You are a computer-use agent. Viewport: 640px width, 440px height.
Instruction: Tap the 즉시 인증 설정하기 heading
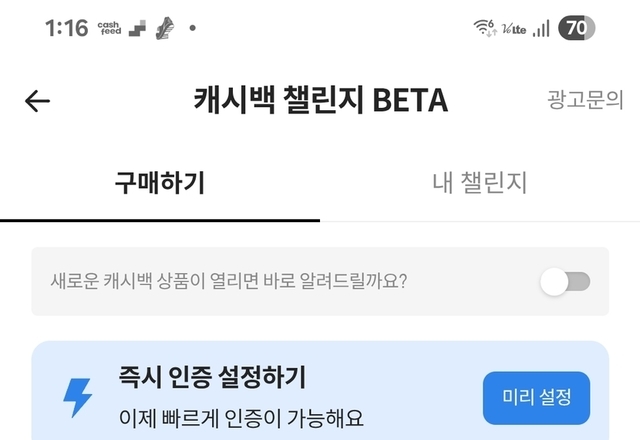(212, 377)
